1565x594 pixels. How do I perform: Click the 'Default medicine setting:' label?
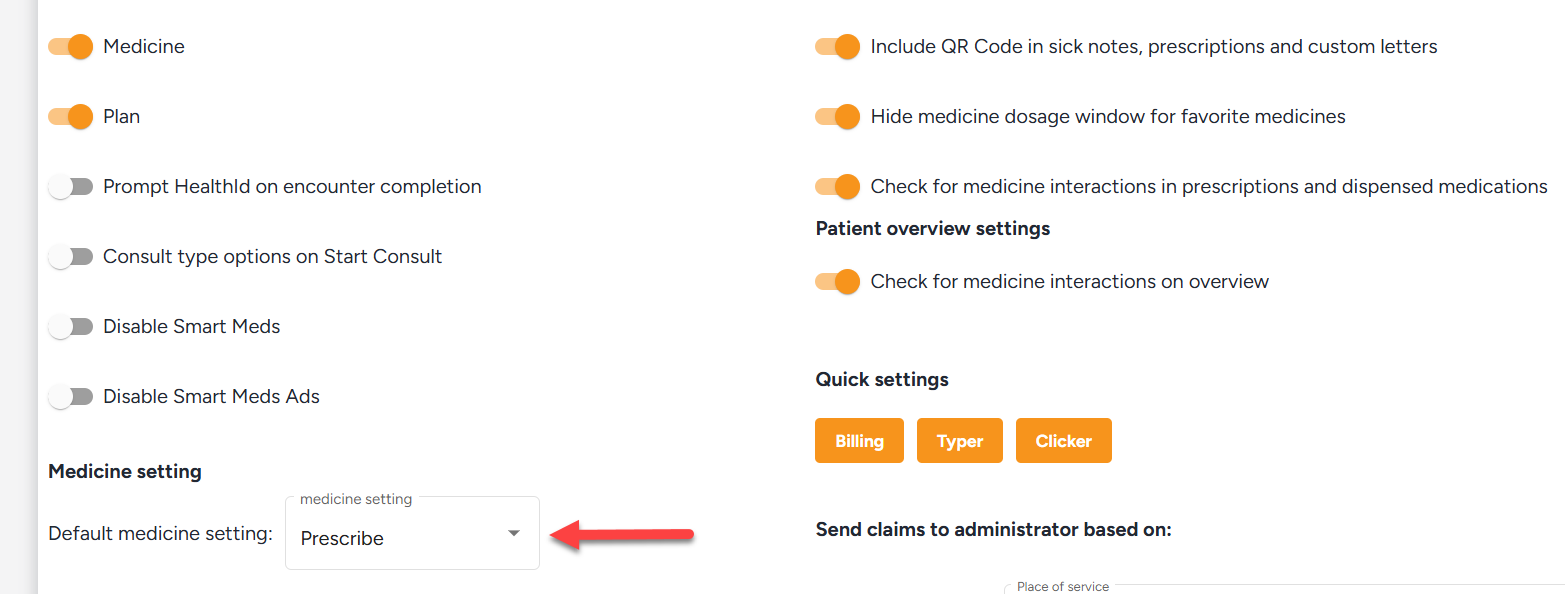click(160, 534)
